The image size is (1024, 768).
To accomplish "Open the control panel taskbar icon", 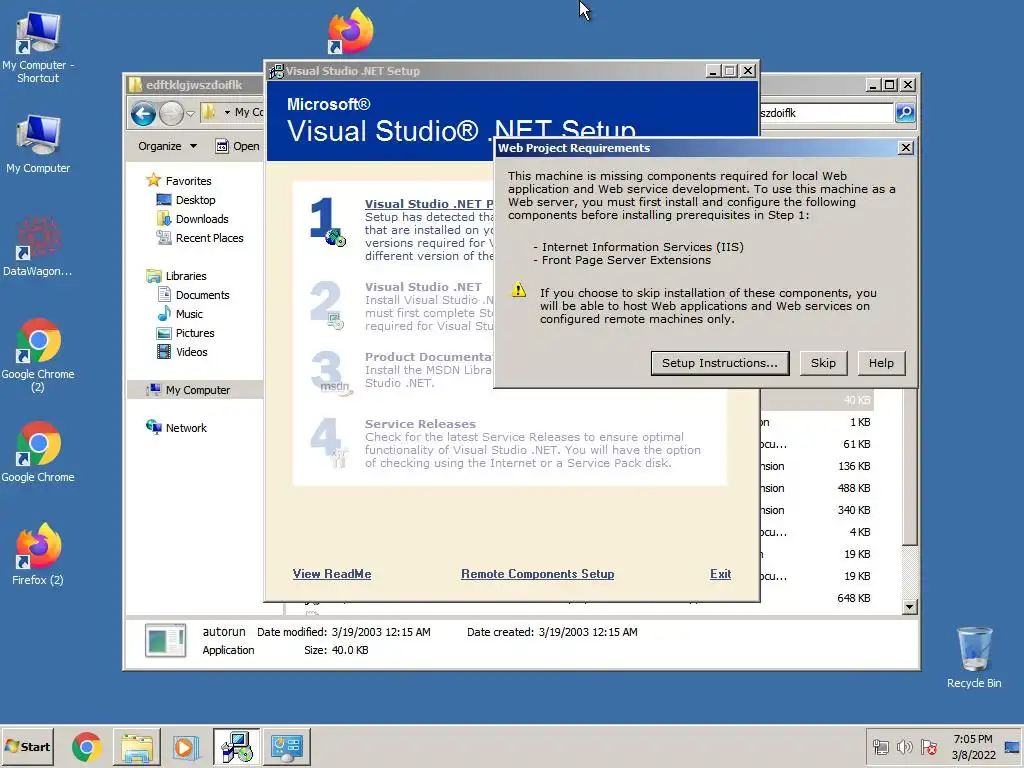I will click(x=287, y=746).
